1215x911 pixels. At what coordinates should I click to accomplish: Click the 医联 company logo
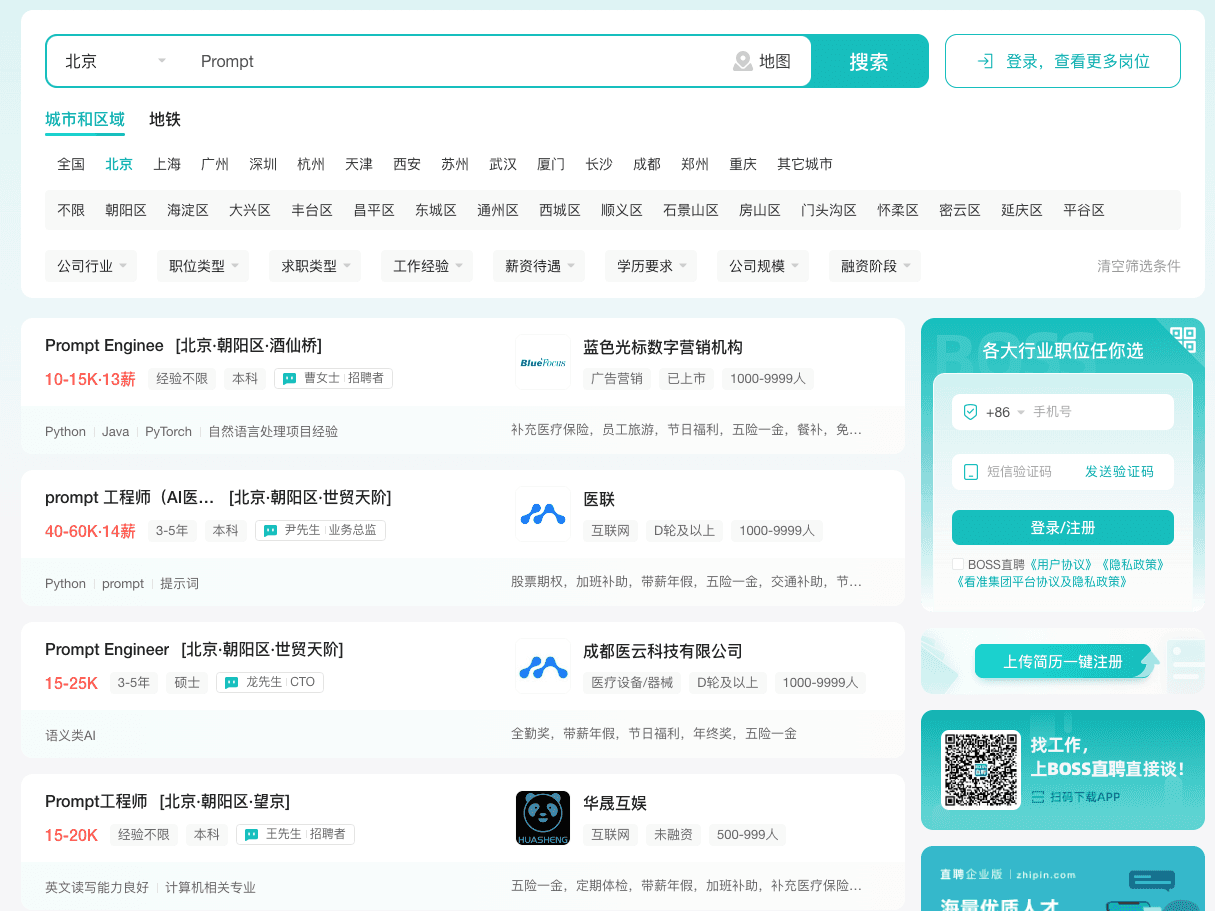coord(542,514)
